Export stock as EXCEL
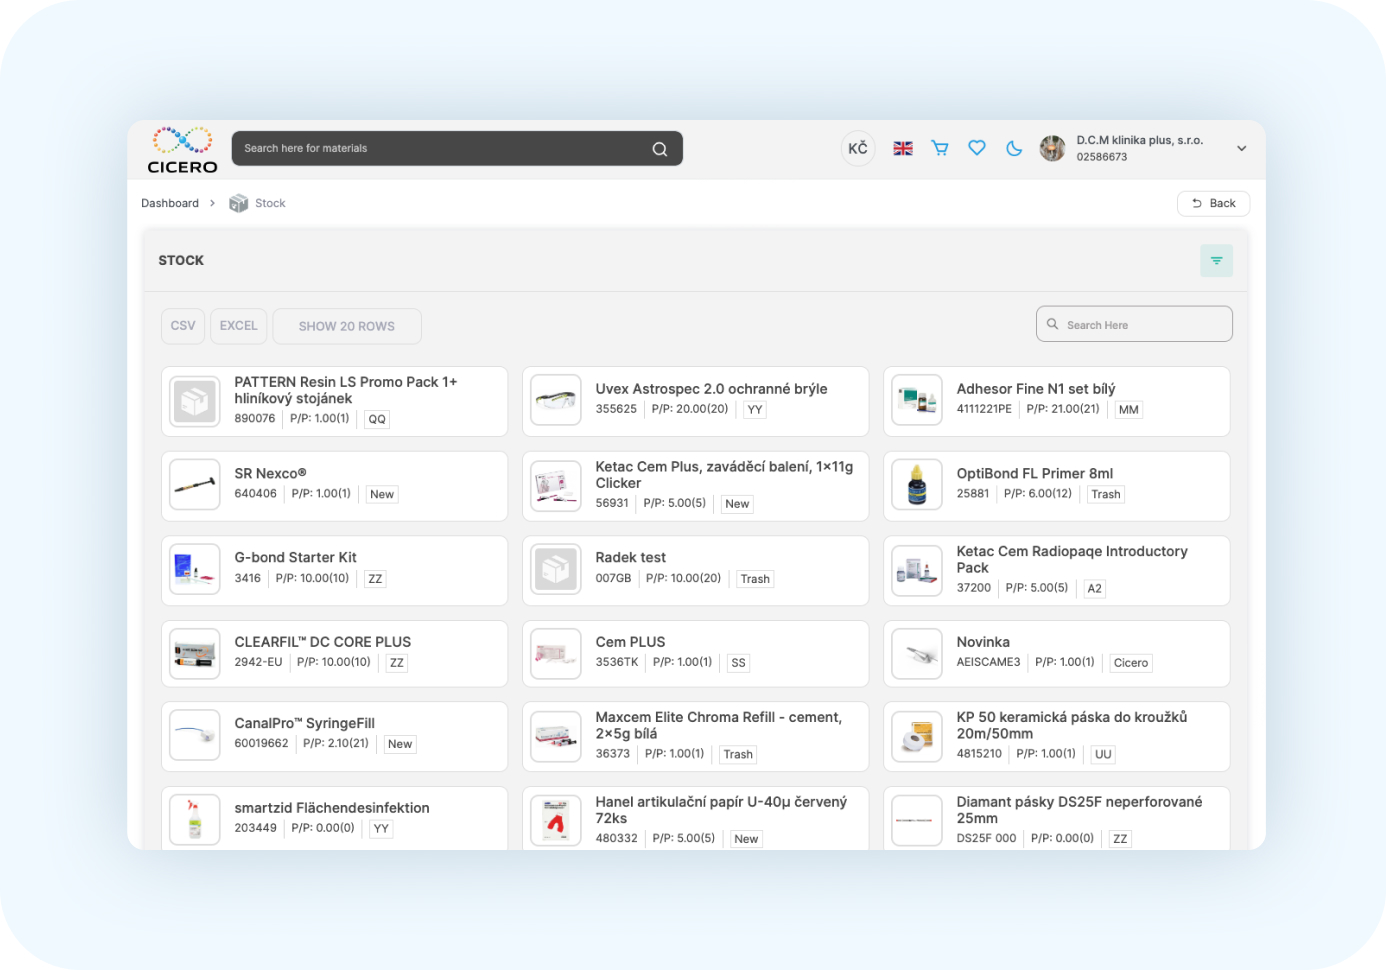 coord(239,326)
